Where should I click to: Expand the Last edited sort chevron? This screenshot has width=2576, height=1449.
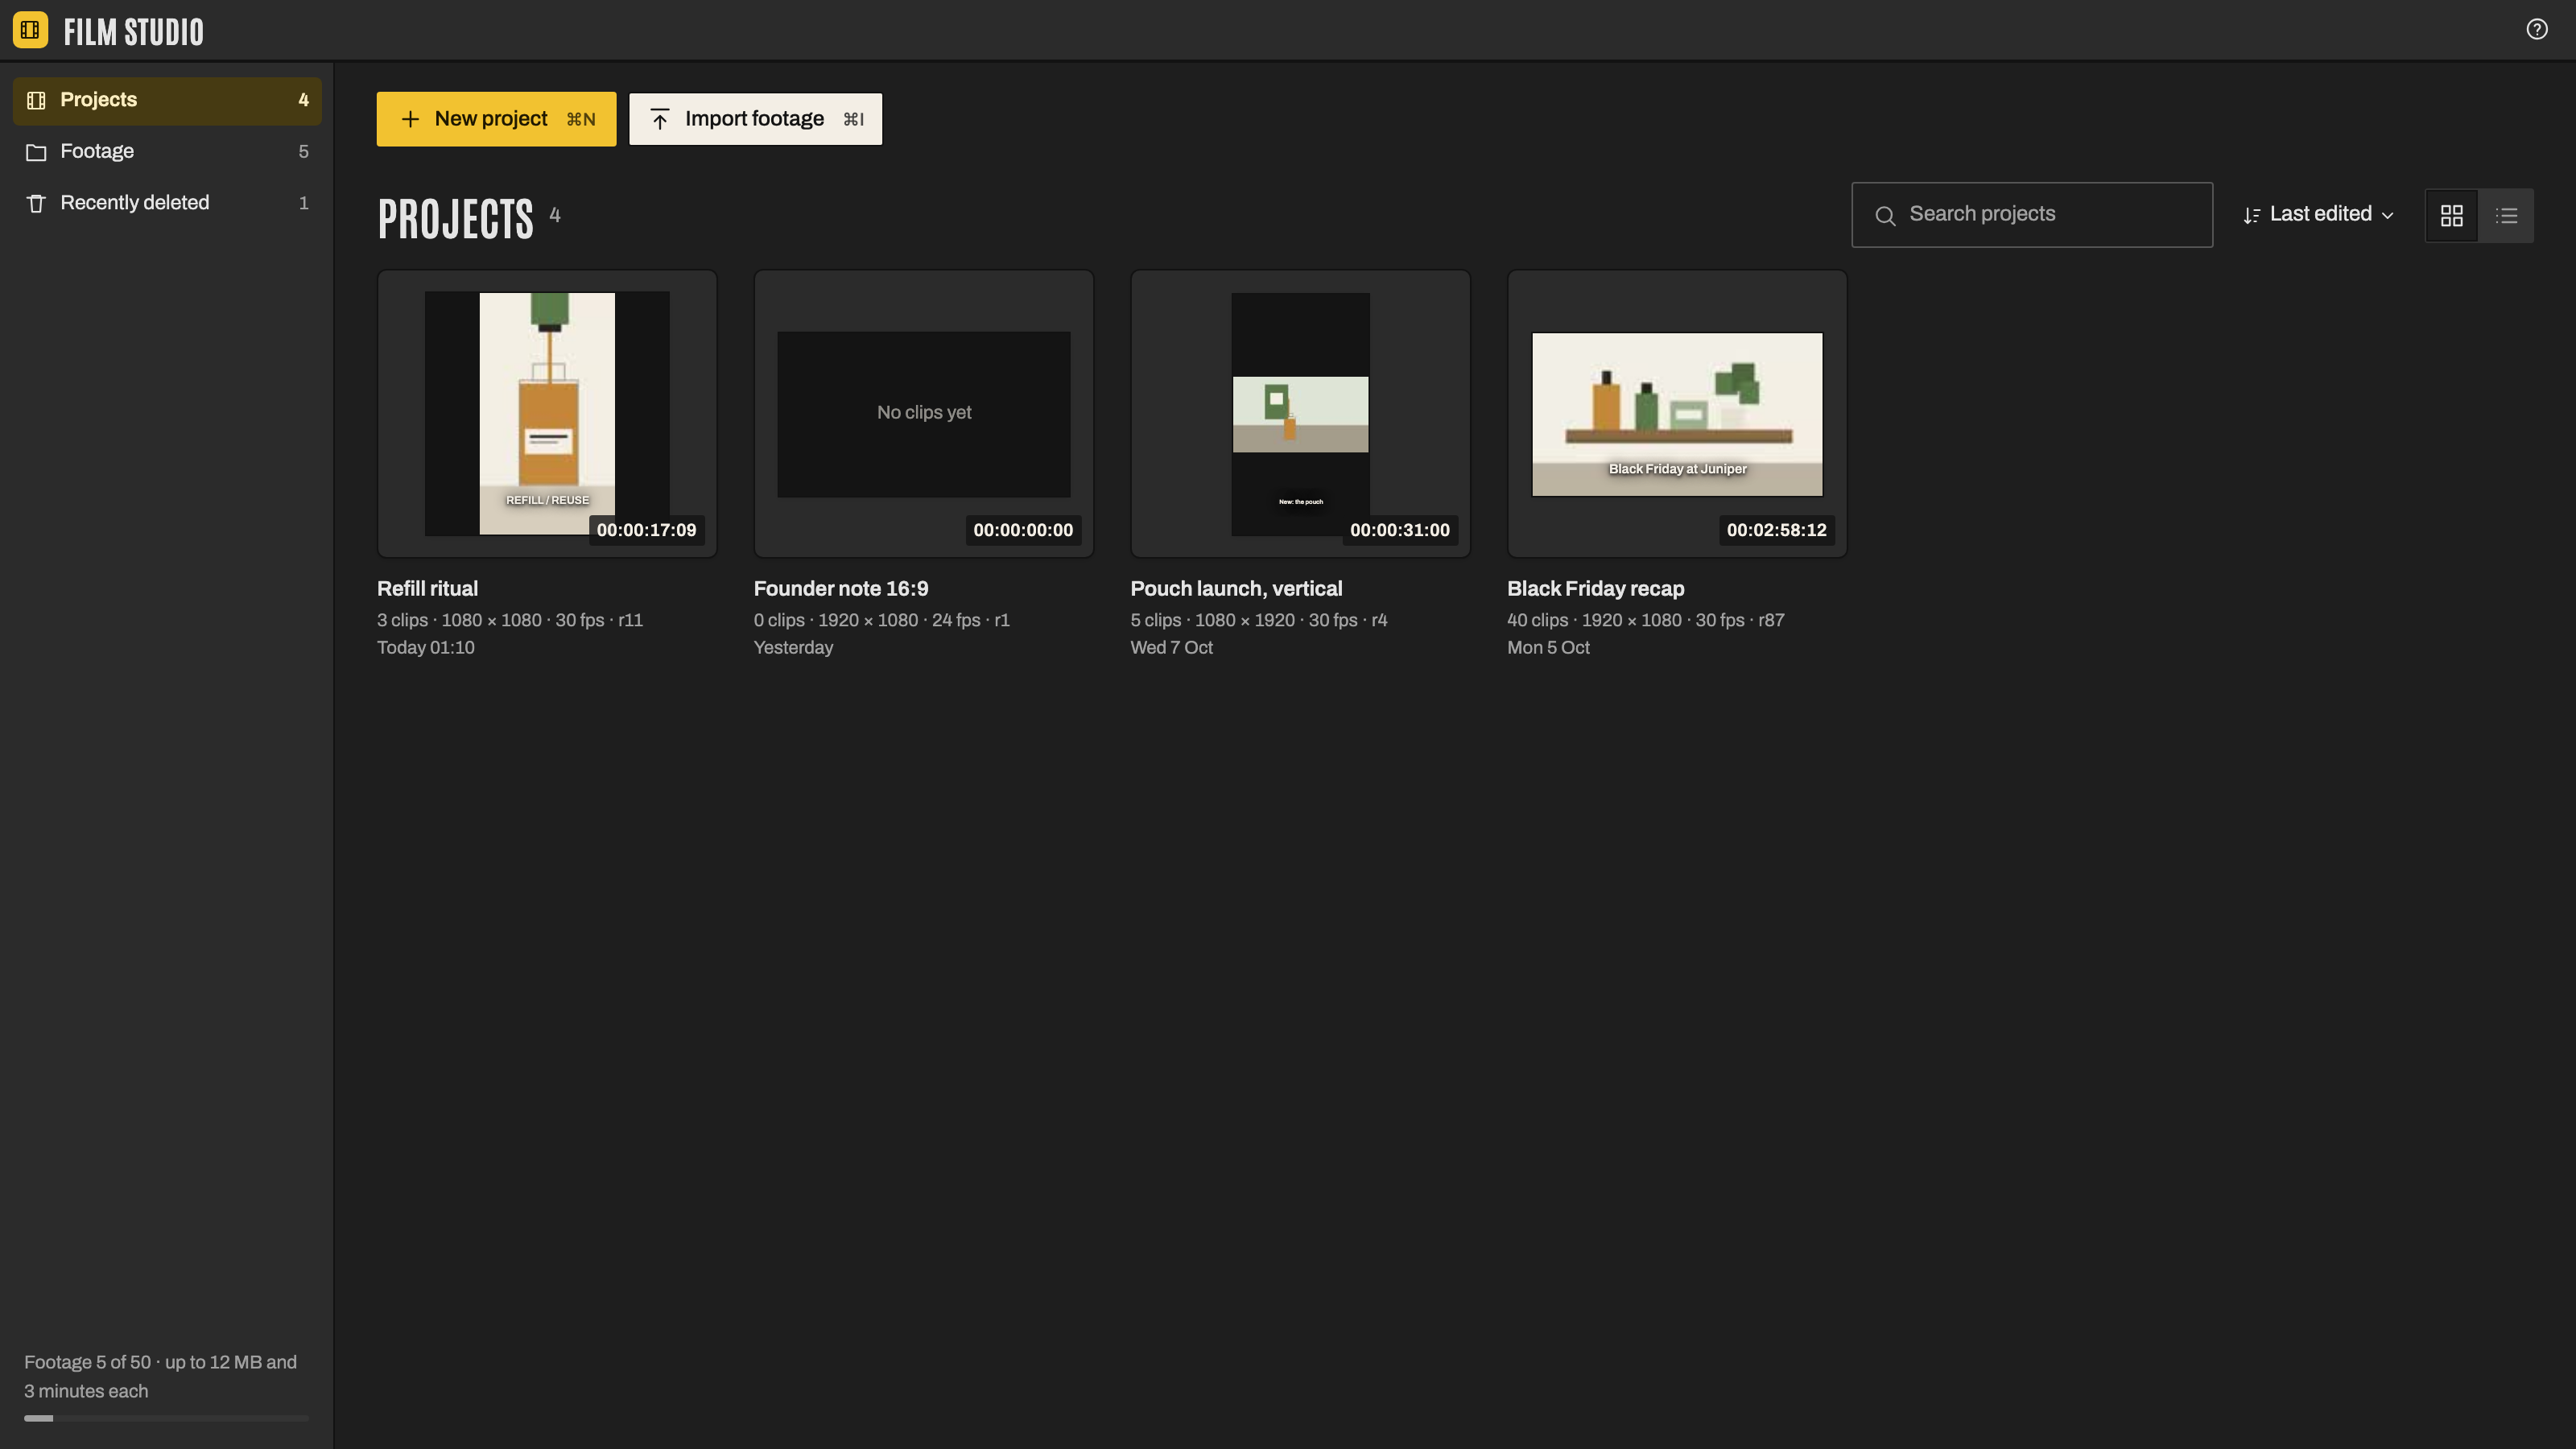tap(2388, 215)
